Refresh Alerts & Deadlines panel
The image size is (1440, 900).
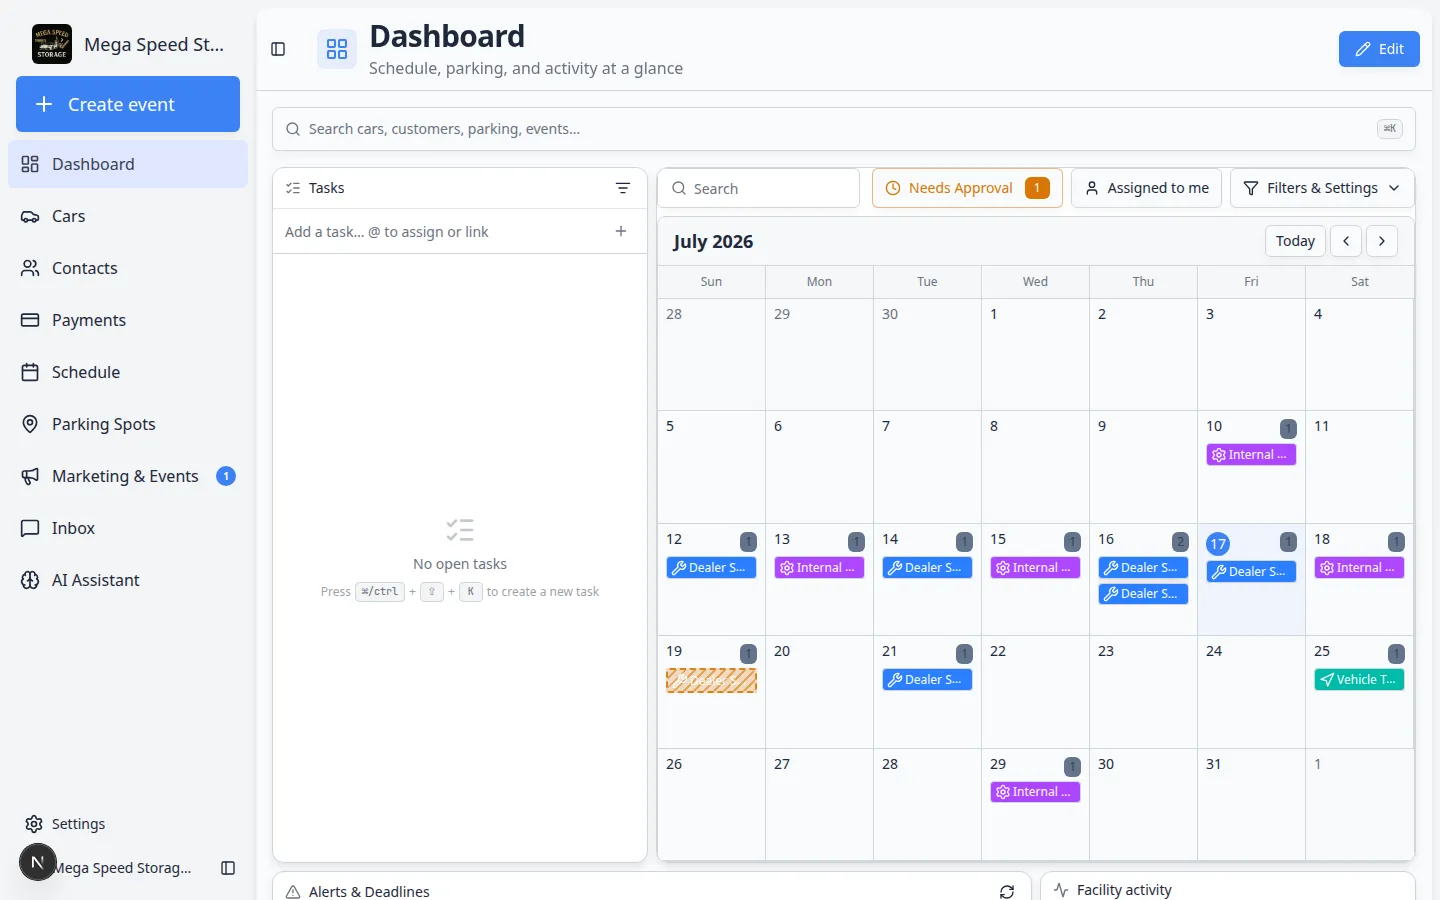click(1007, 891)
